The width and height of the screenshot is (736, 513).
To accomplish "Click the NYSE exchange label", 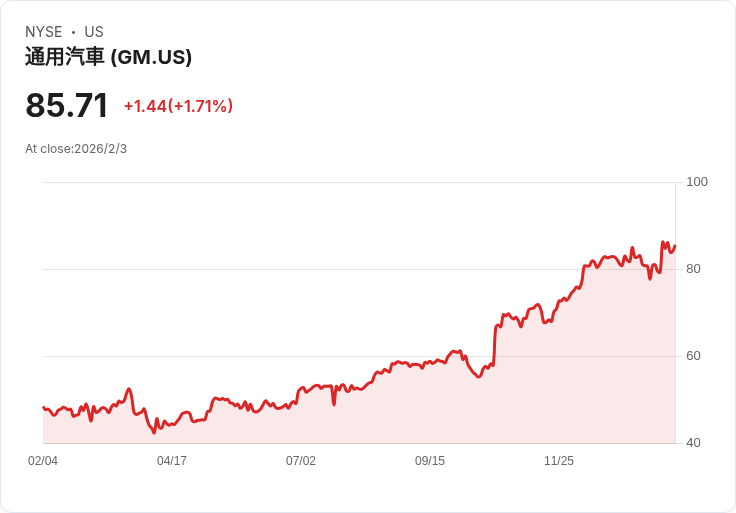I will tap(44, 32).
